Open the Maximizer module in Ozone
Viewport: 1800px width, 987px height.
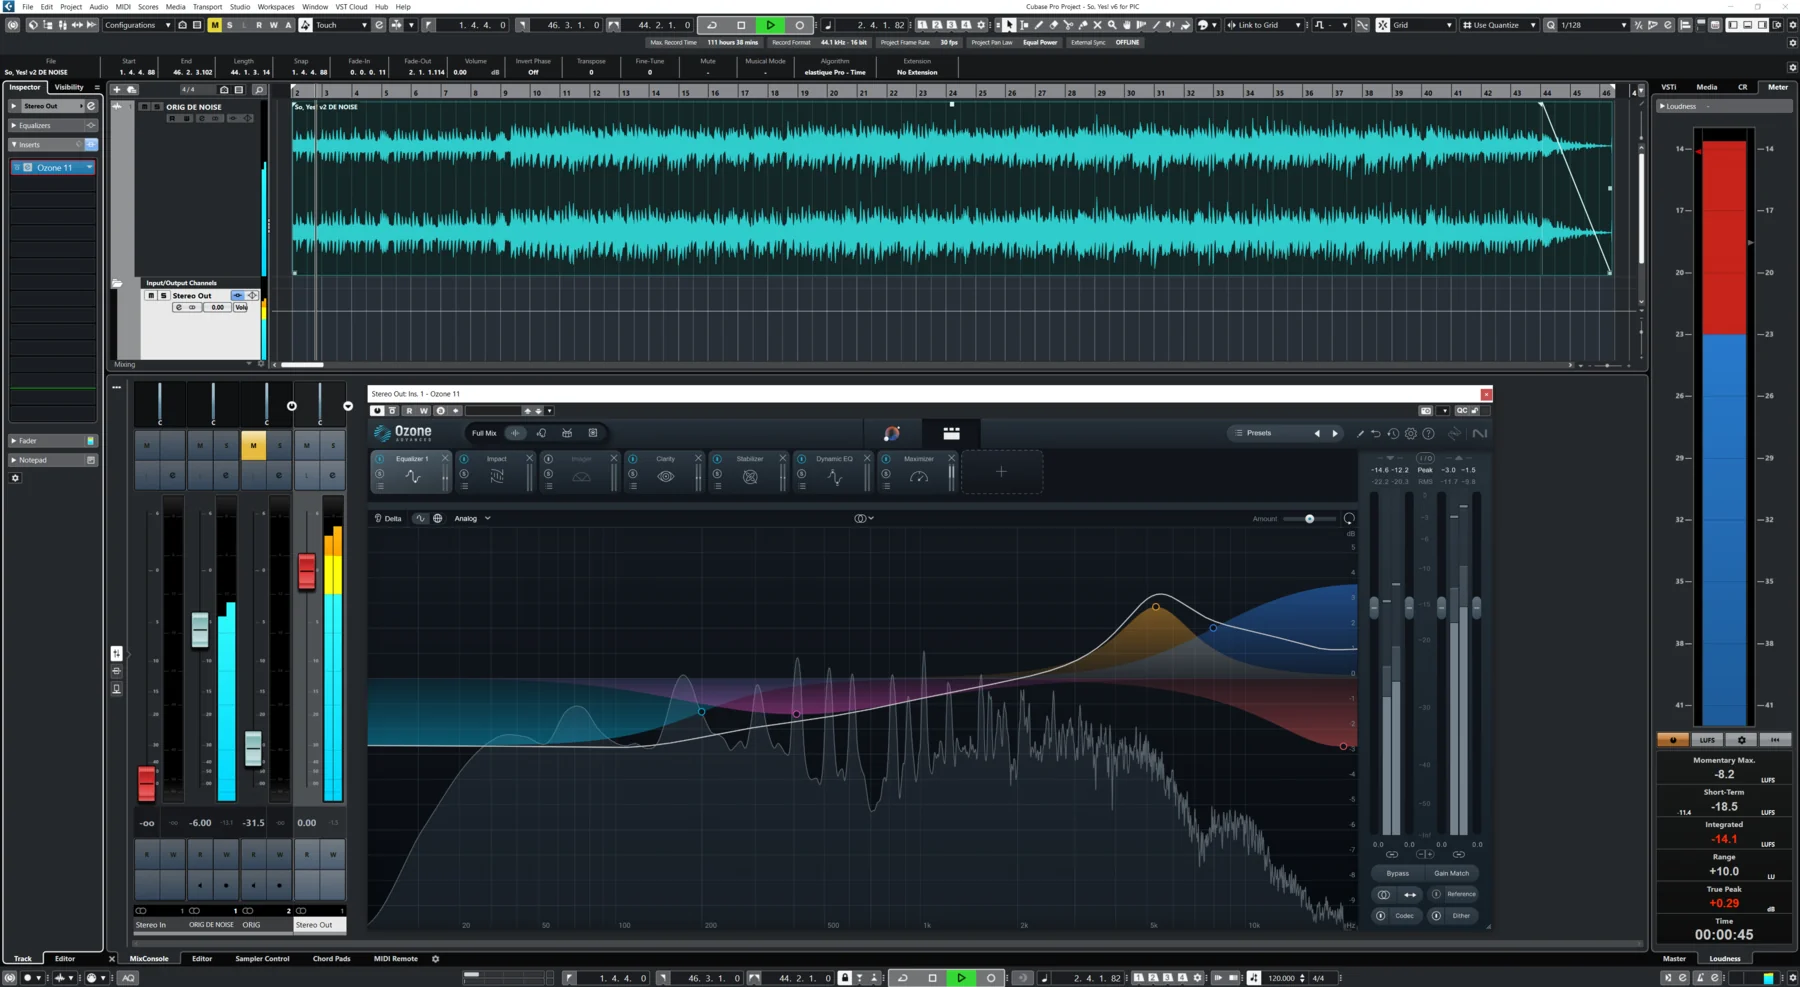coord(917,458)
